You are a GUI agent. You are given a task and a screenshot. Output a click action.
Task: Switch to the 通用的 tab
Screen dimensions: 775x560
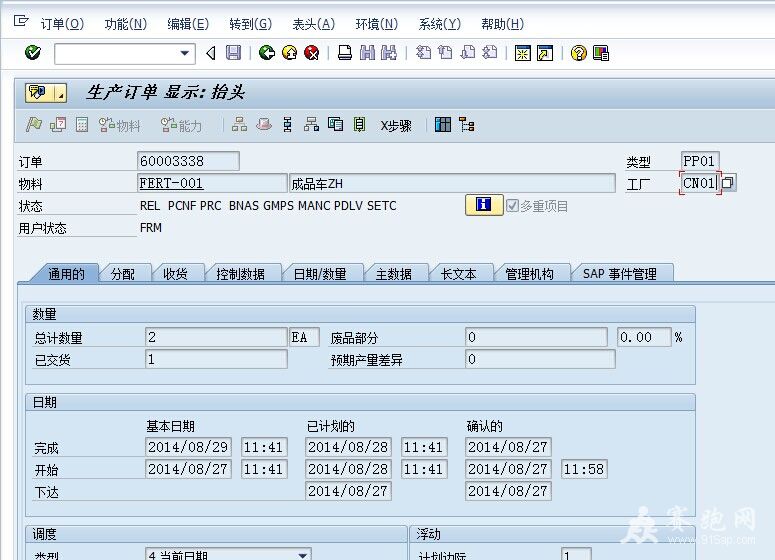(x=66, y=274)
